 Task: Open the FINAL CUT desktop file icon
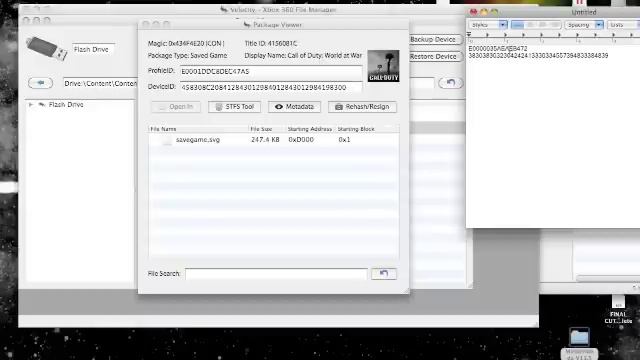pyautogui.click(x=618, y=309)
